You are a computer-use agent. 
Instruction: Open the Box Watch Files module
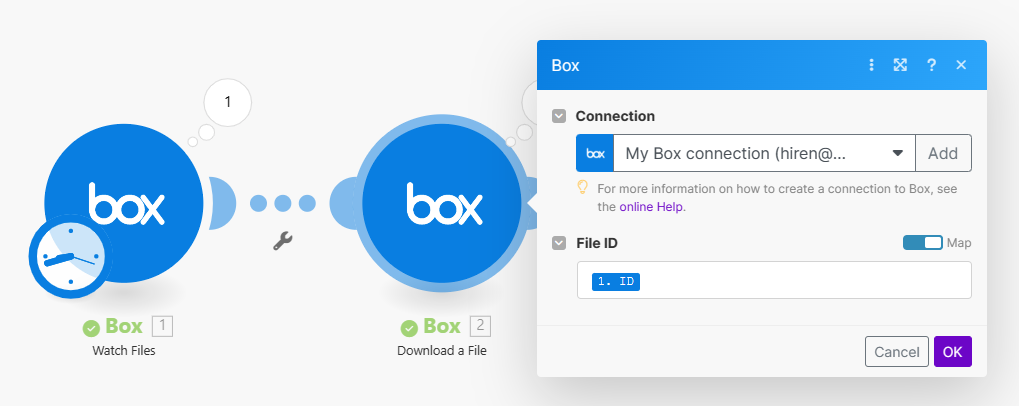tap(124, 203)
